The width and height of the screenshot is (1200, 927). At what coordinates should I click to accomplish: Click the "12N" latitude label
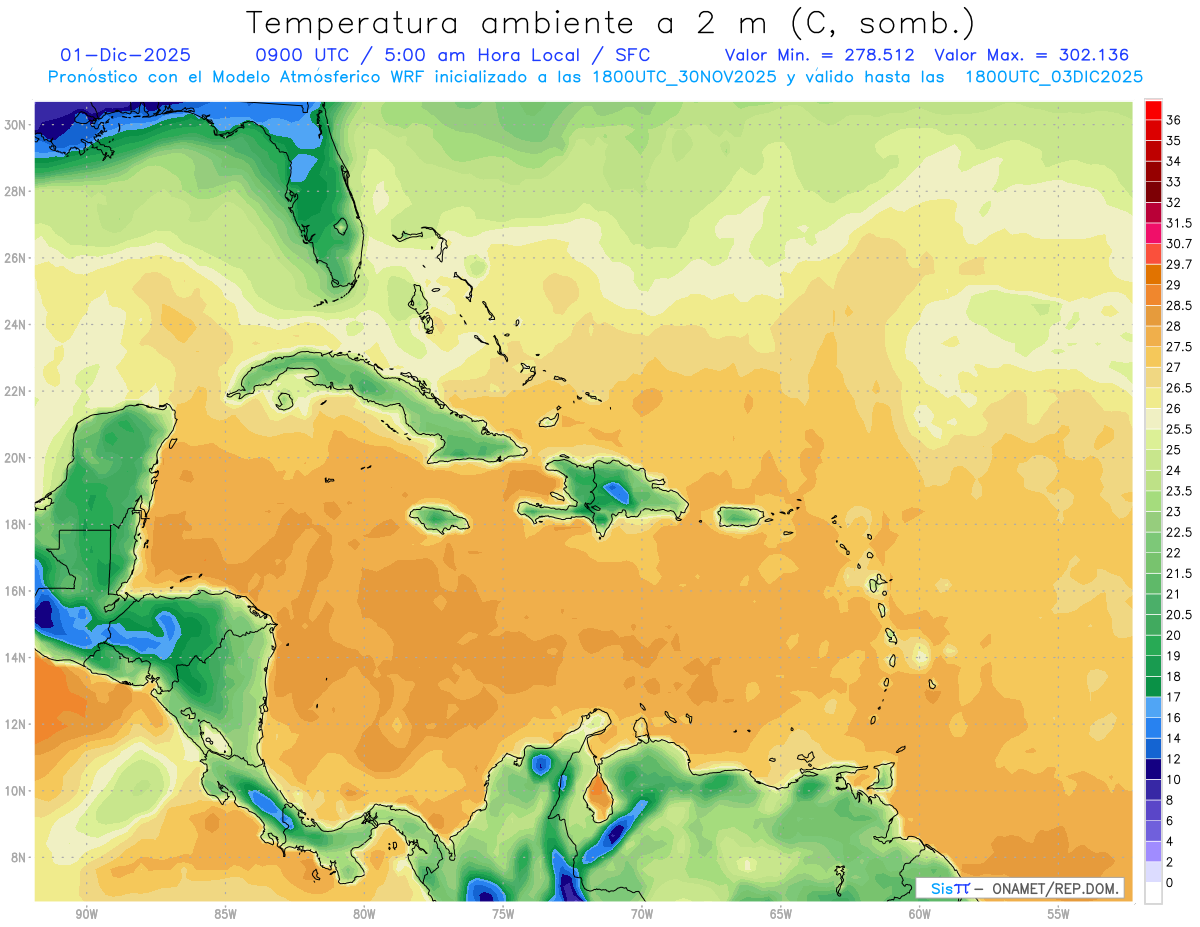coord(17,724)
